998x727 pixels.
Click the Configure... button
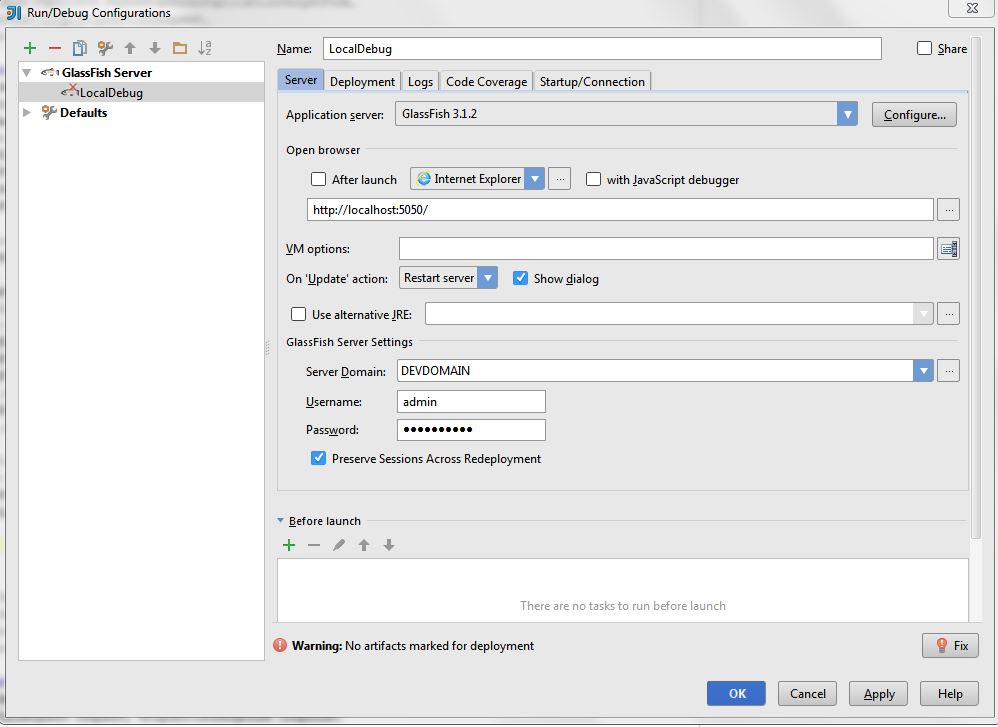pyautogui.click(x=914, y=115)
